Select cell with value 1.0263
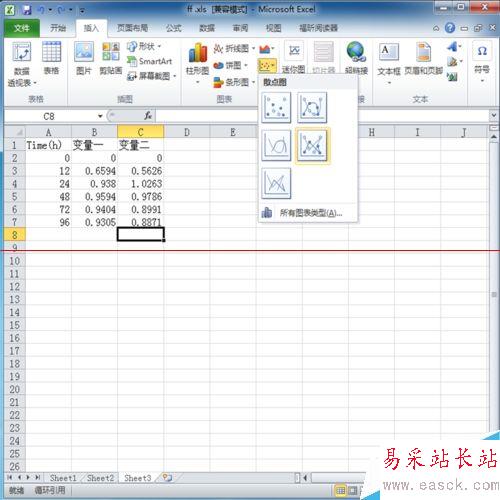Screen dimensions: 500x500 [140, 184]
